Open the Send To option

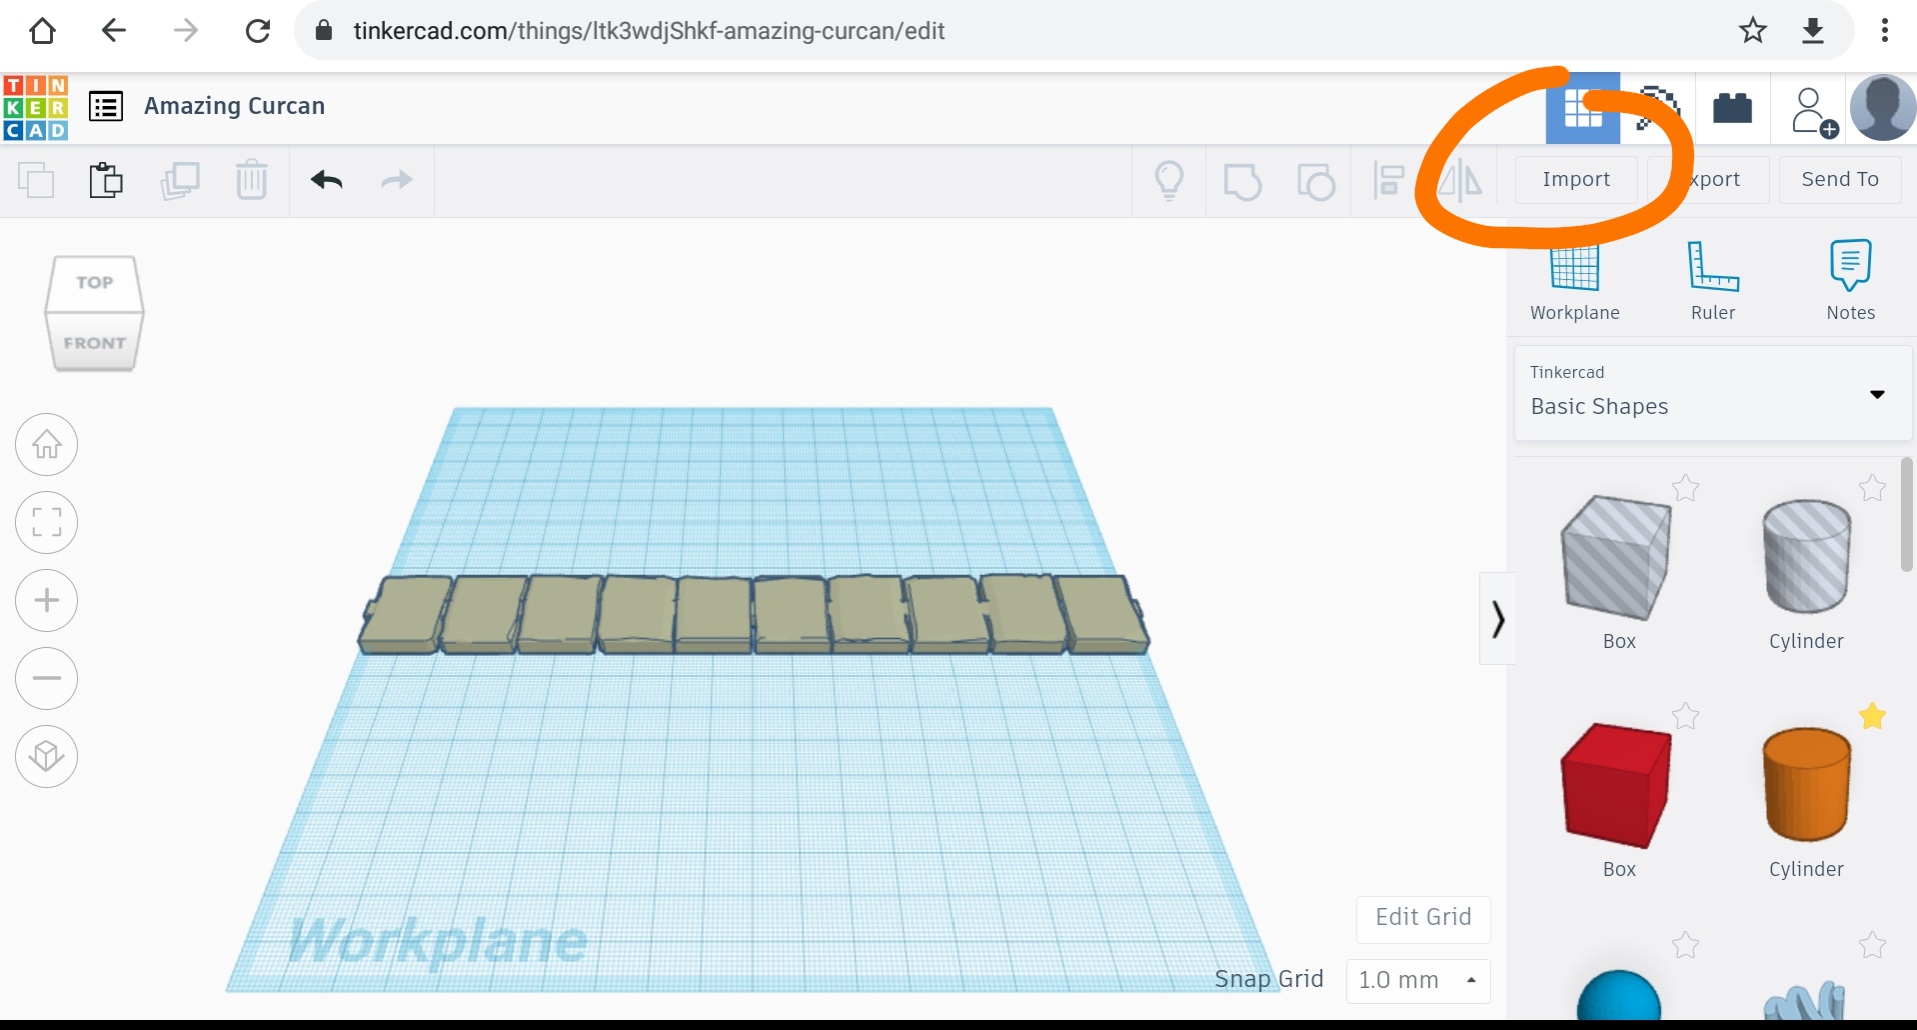[1839, 180]
